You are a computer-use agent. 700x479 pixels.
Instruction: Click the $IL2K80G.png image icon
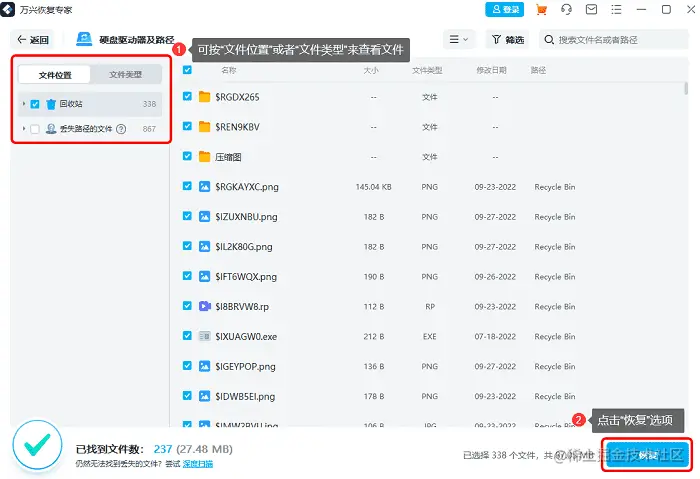click(x=204, y=246)
